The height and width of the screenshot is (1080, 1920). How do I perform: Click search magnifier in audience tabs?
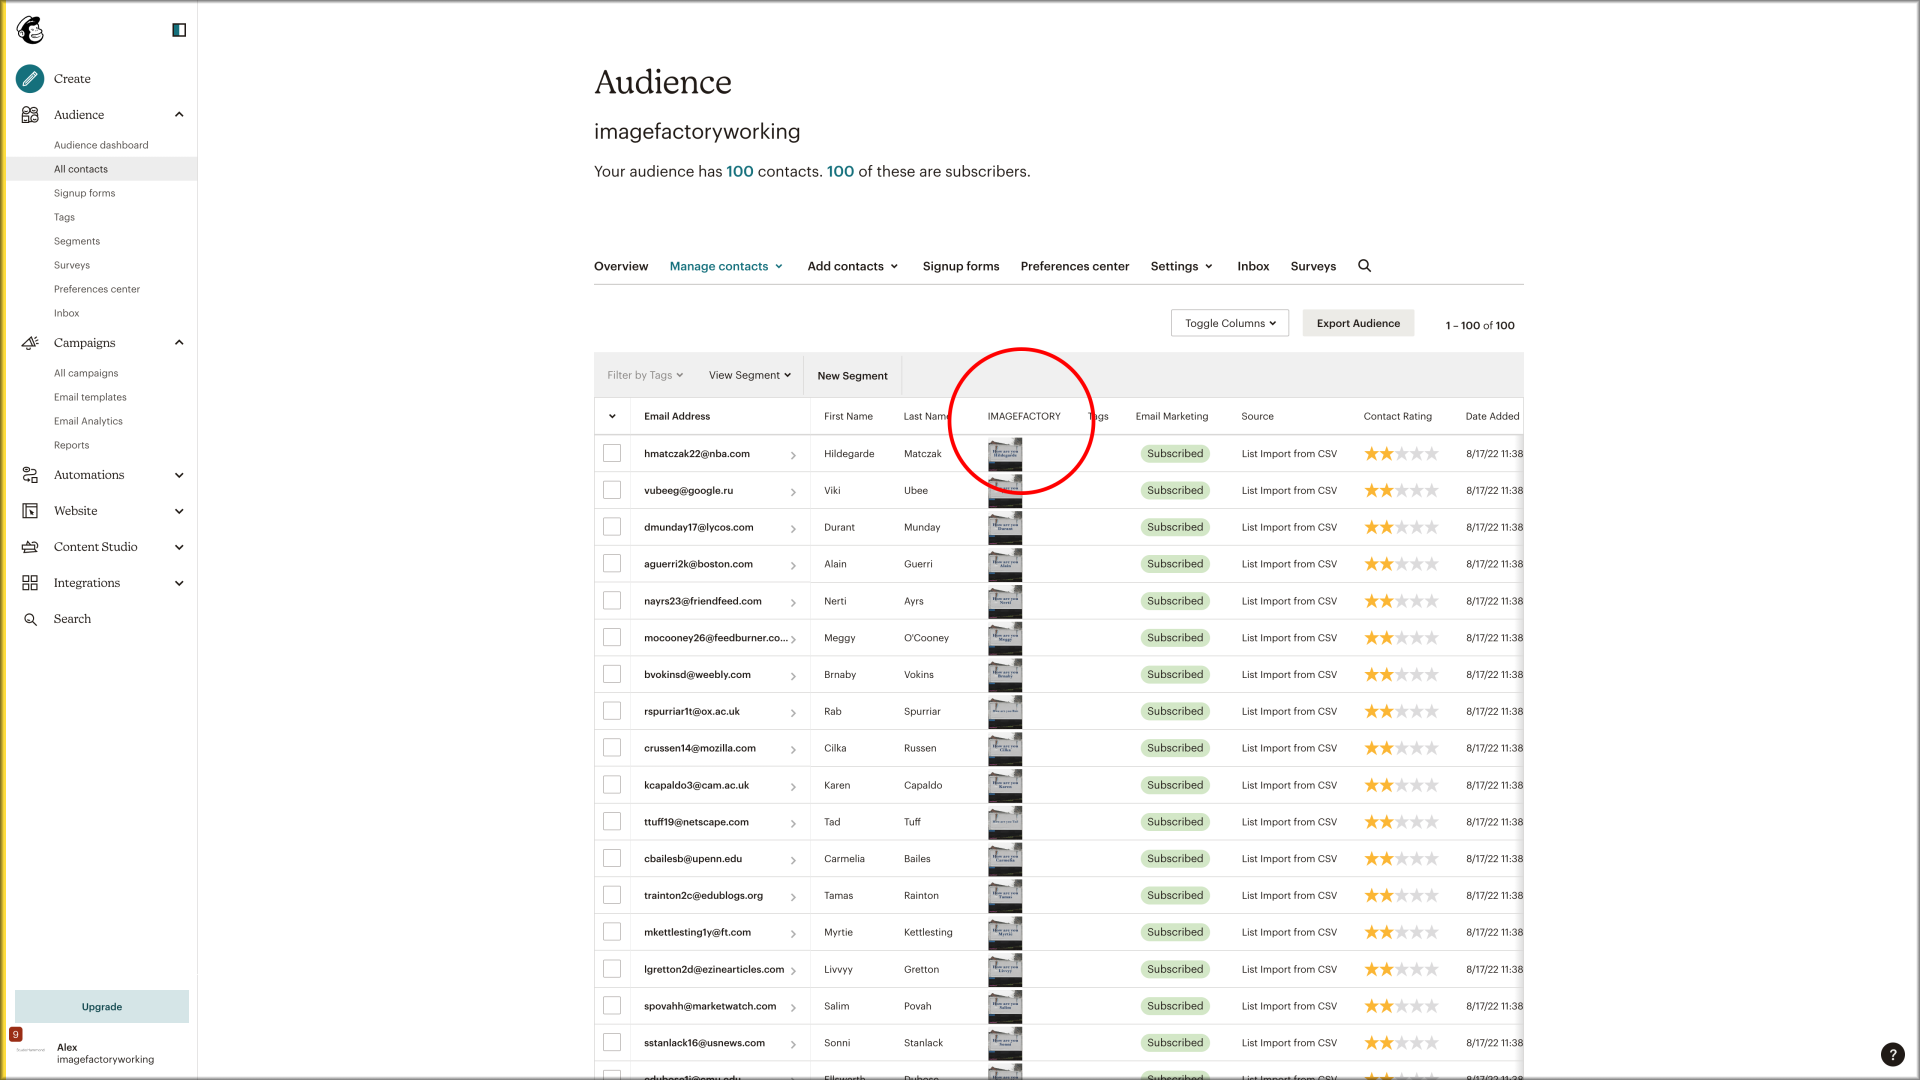click(1364, 266)
